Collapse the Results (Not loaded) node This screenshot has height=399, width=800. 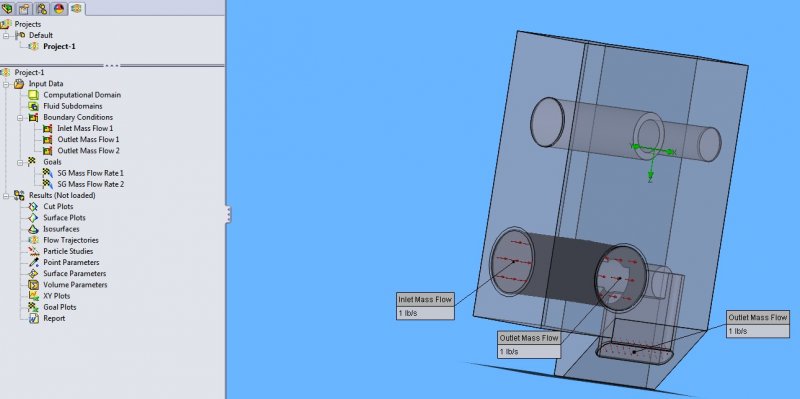[x=6, y=195]
